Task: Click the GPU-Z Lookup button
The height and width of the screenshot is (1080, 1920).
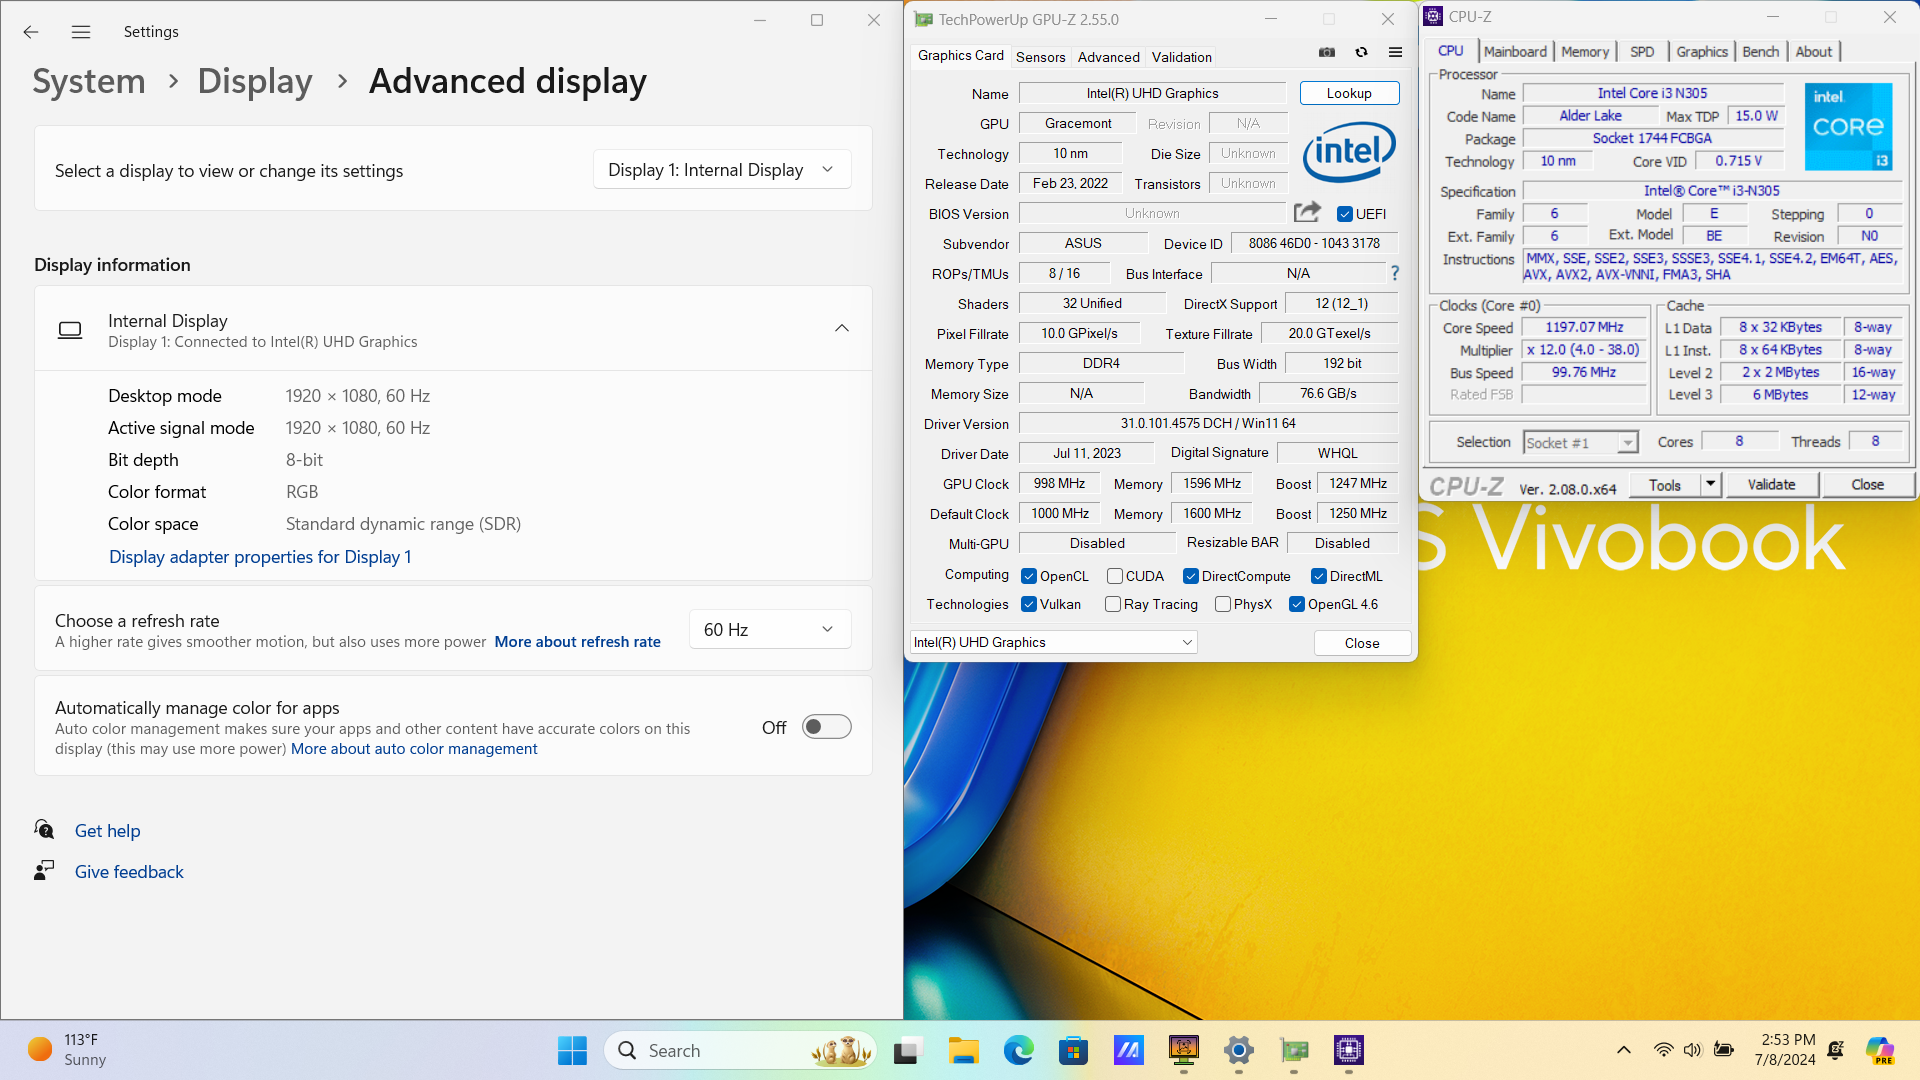Action: 1349,93
